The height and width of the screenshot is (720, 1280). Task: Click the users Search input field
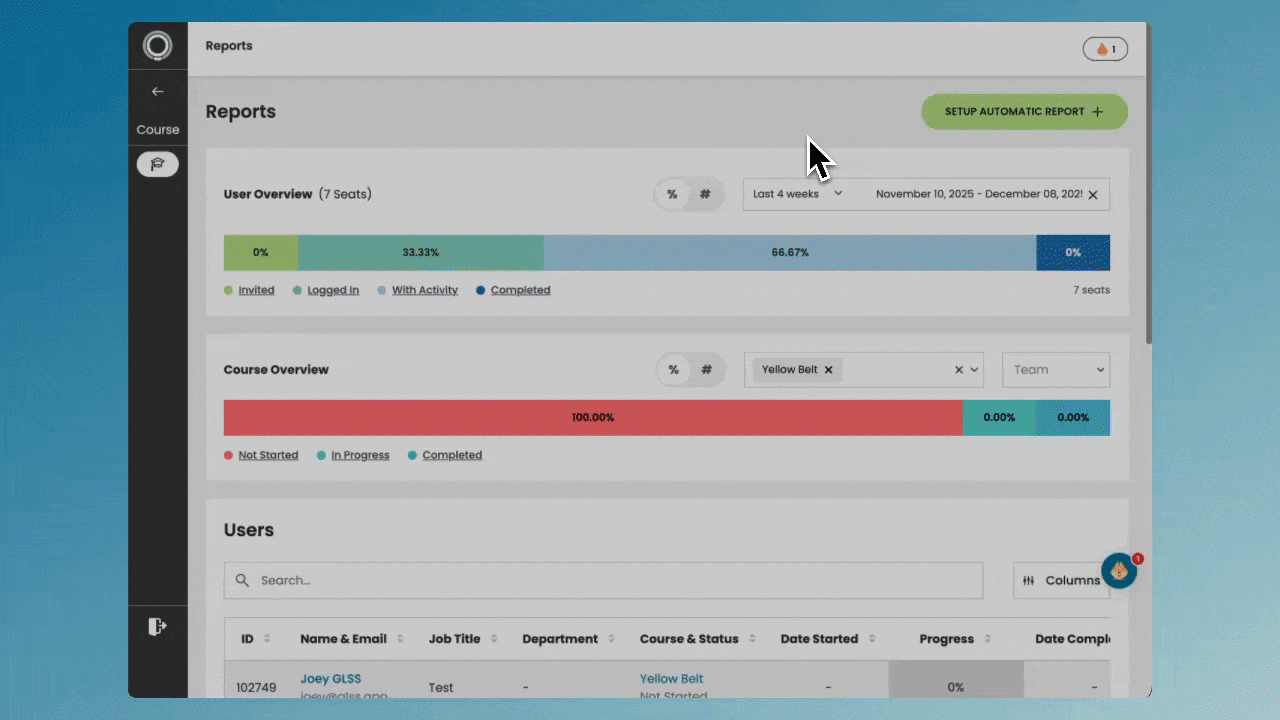pos(603,580)
